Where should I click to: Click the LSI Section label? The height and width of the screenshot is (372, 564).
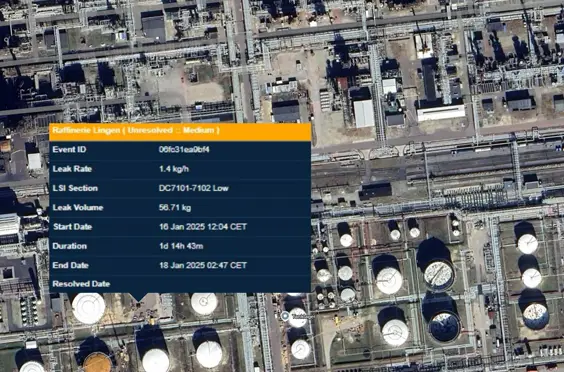[75, 188]
